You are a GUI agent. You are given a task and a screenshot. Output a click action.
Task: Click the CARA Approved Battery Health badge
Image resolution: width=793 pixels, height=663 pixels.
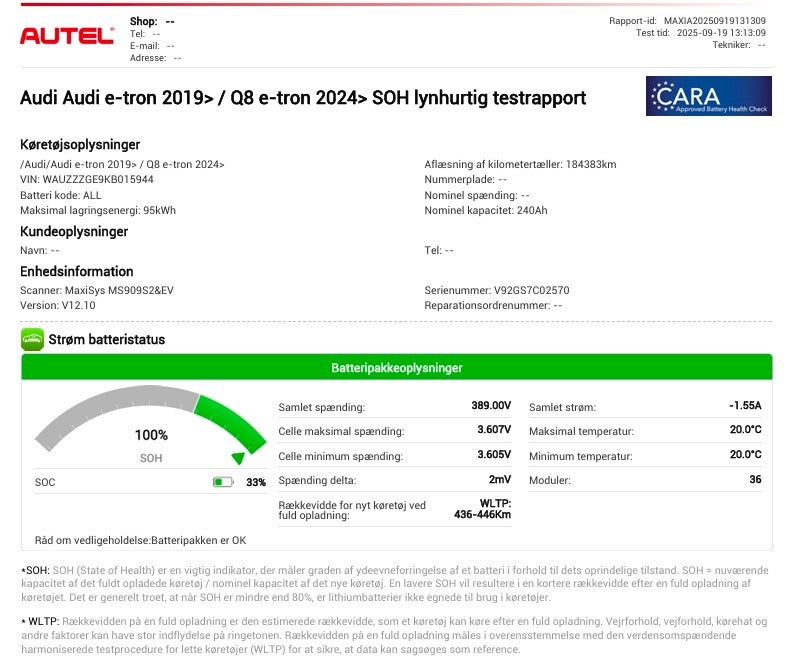point(708,96)
